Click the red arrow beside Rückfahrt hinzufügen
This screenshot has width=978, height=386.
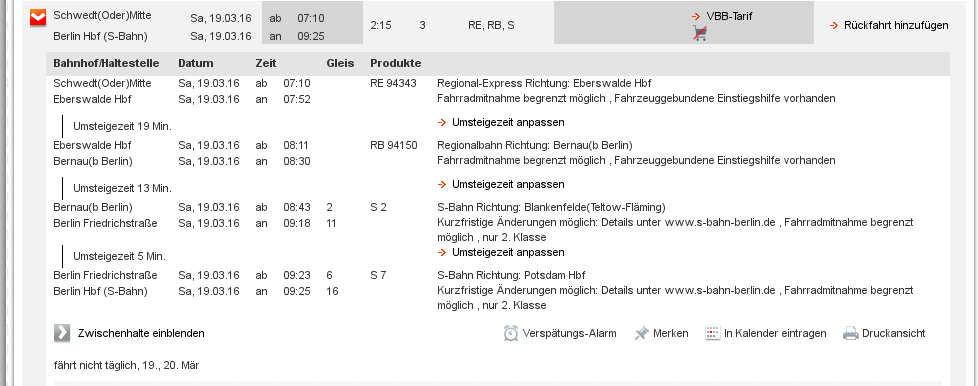[x=834, y=26]
